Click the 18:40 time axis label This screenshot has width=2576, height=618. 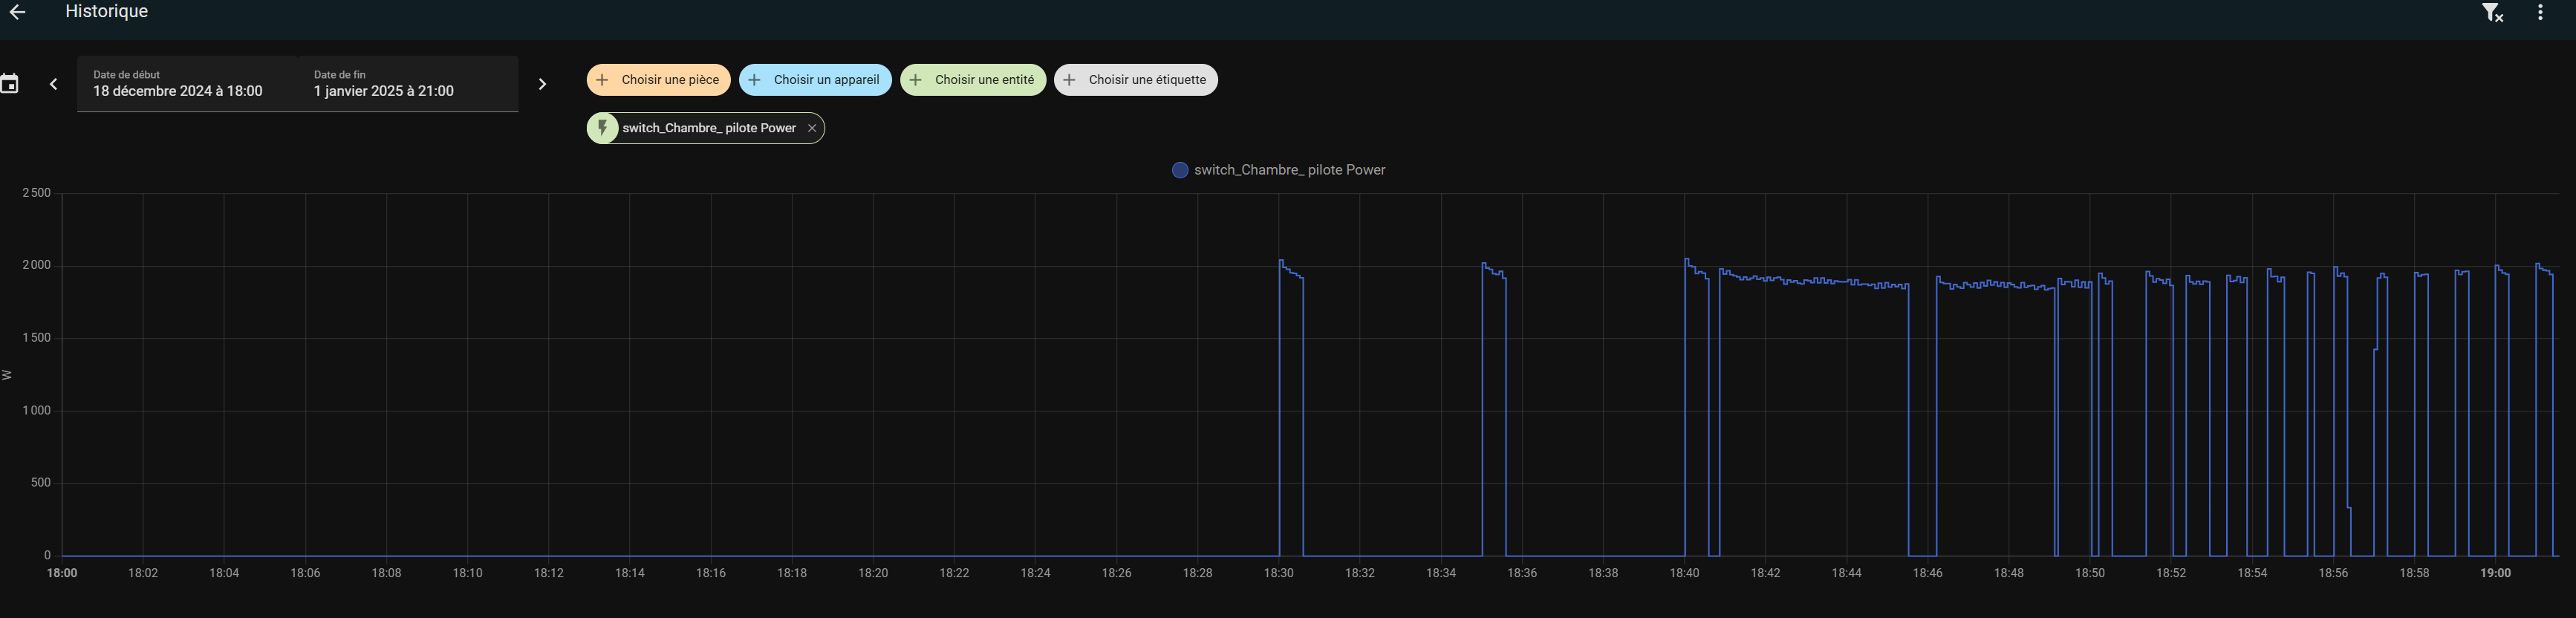[1684, 573]
